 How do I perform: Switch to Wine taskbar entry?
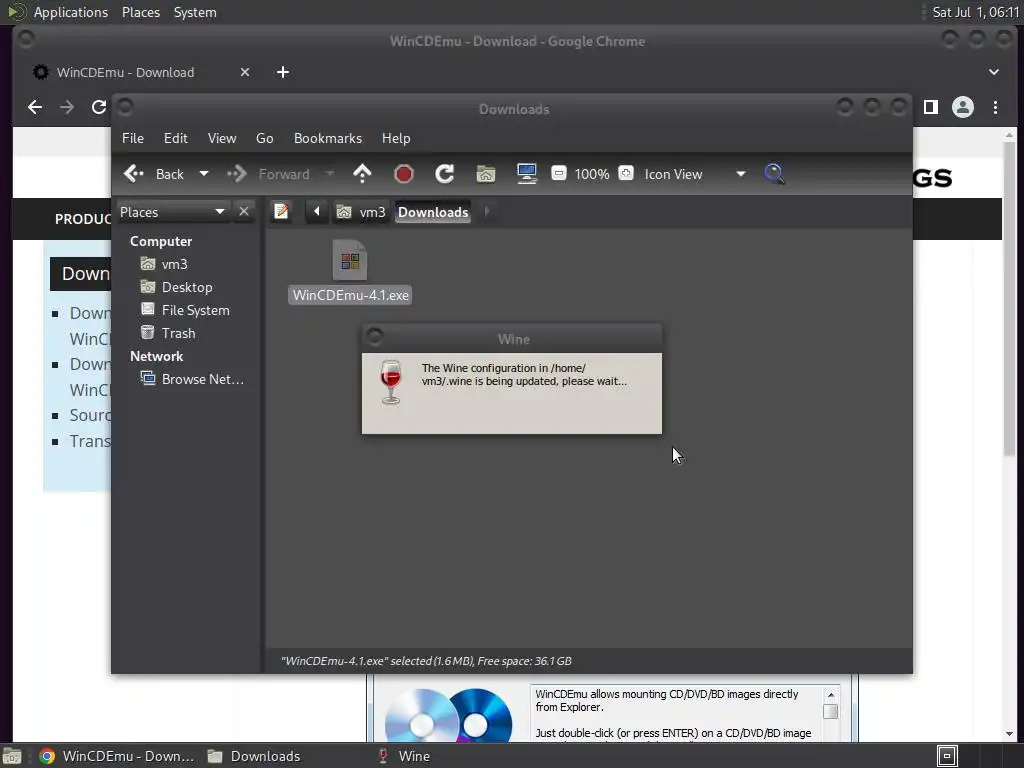405,756
